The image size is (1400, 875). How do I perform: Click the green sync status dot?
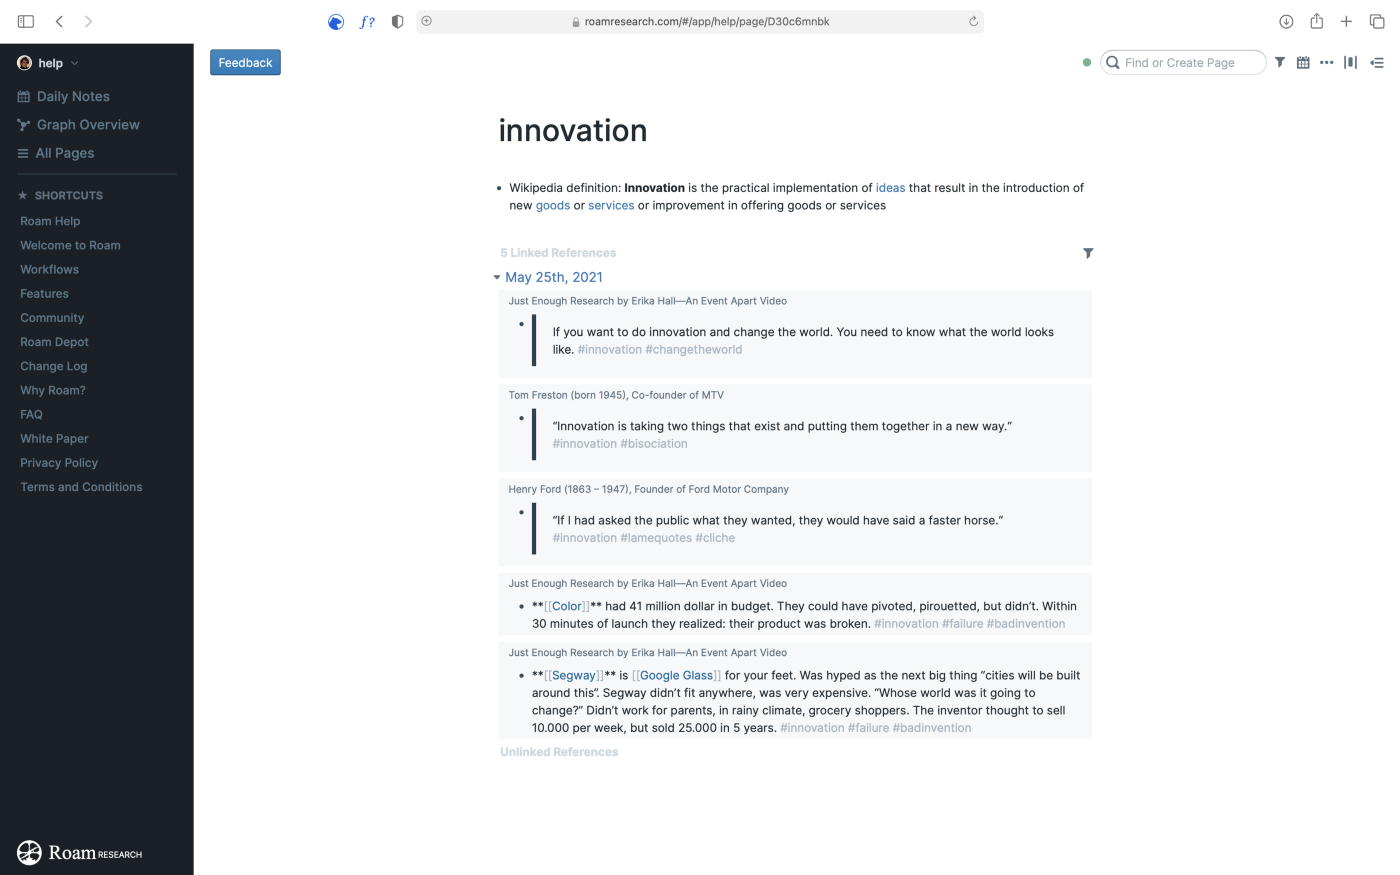point(1087,62)
